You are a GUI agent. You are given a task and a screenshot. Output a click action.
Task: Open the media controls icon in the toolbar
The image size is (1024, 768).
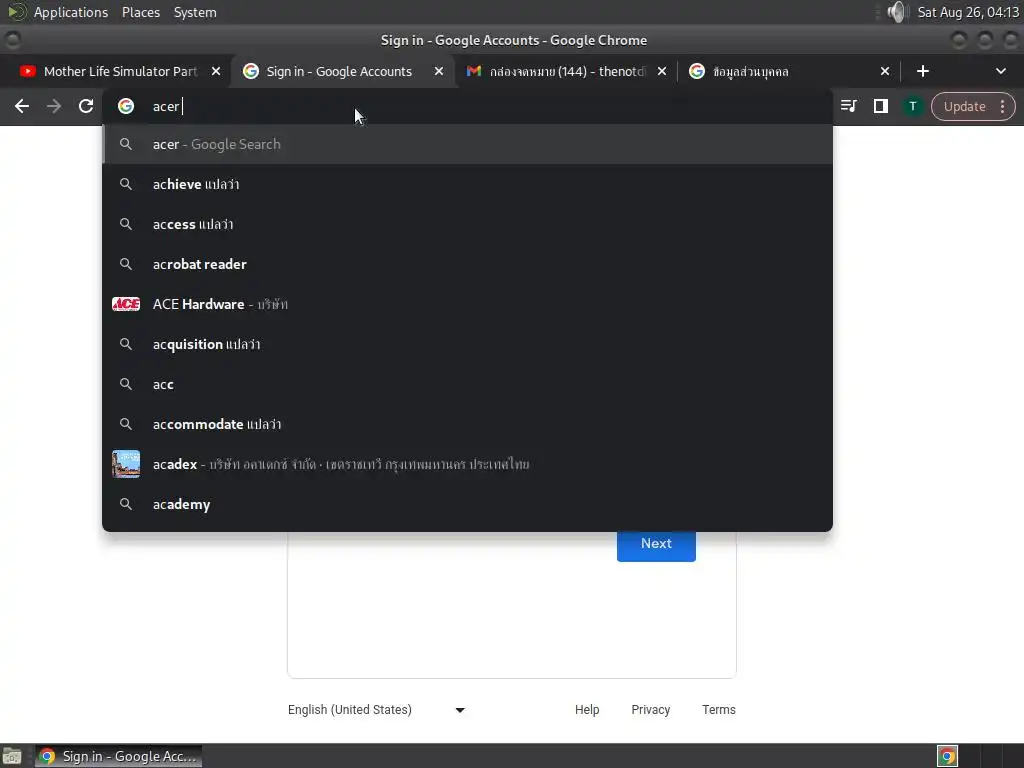pyautogui.click(x=848, y=106)
